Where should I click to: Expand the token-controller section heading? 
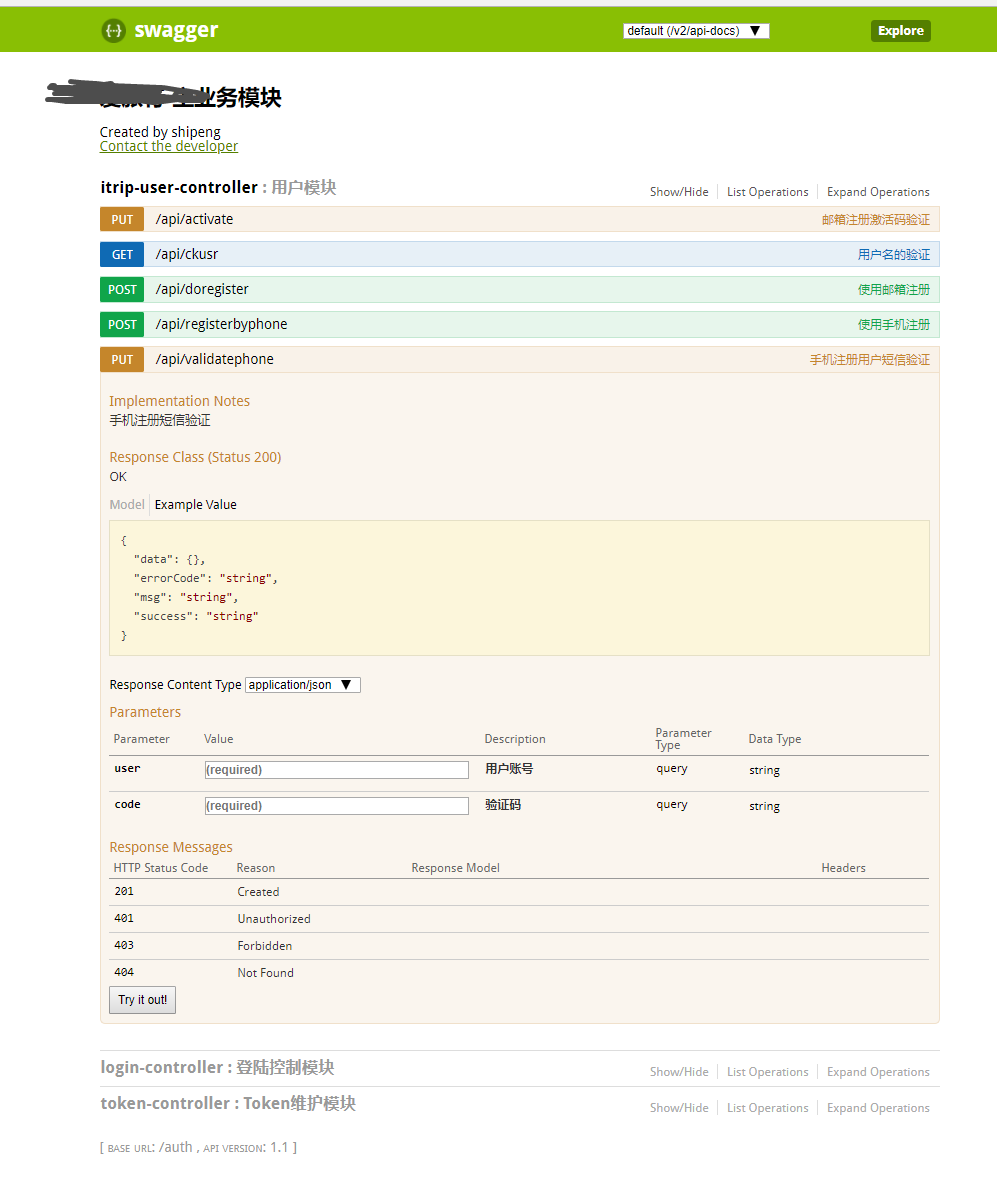[228, 1104]
